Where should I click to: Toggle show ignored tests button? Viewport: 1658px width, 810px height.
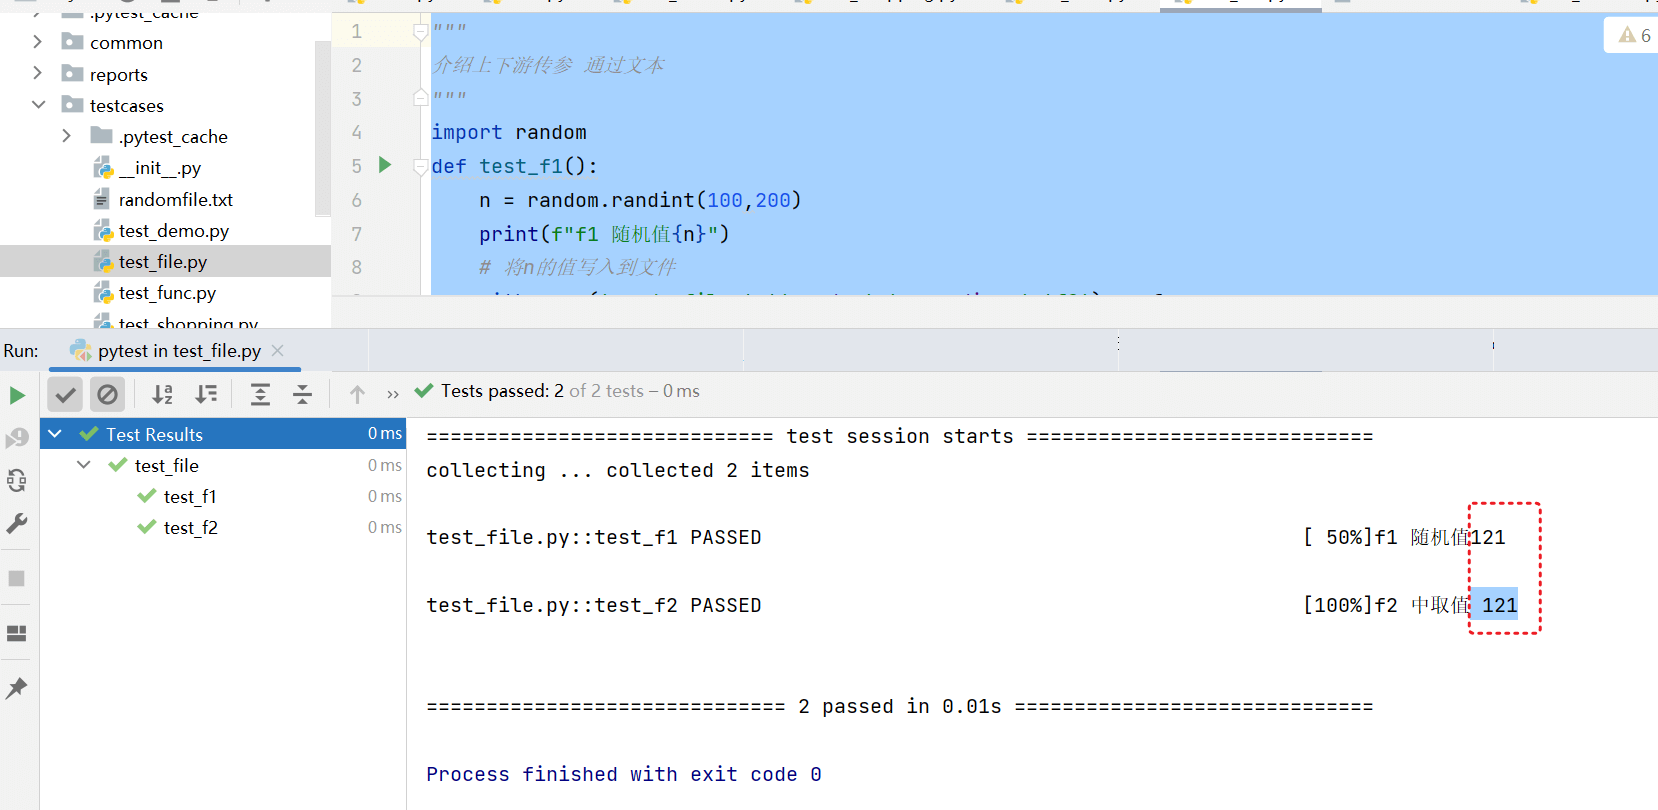107,395
